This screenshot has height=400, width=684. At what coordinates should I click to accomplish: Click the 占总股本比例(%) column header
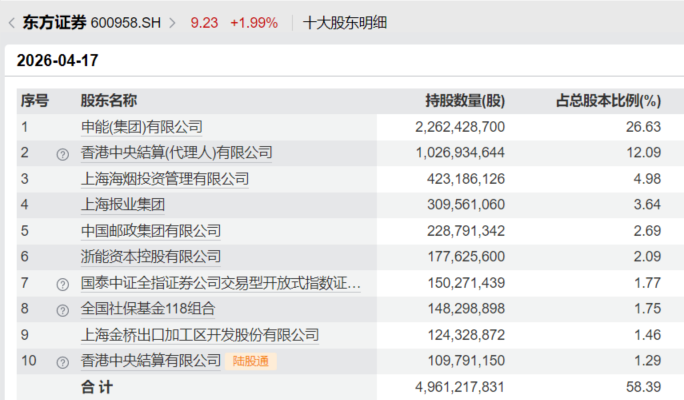point(609,101)
